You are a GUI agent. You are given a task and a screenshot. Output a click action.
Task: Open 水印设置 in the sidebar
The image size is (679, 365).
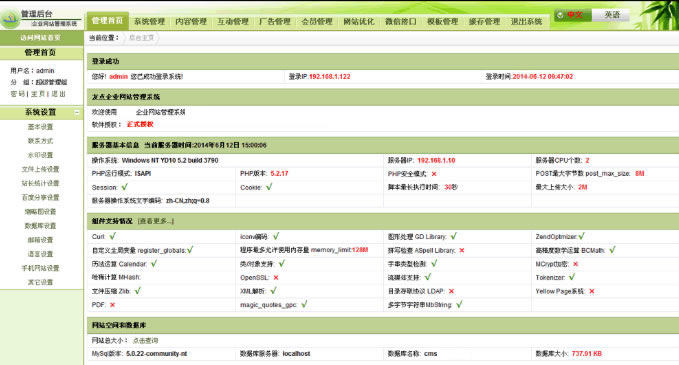click(x=40, y=155)
